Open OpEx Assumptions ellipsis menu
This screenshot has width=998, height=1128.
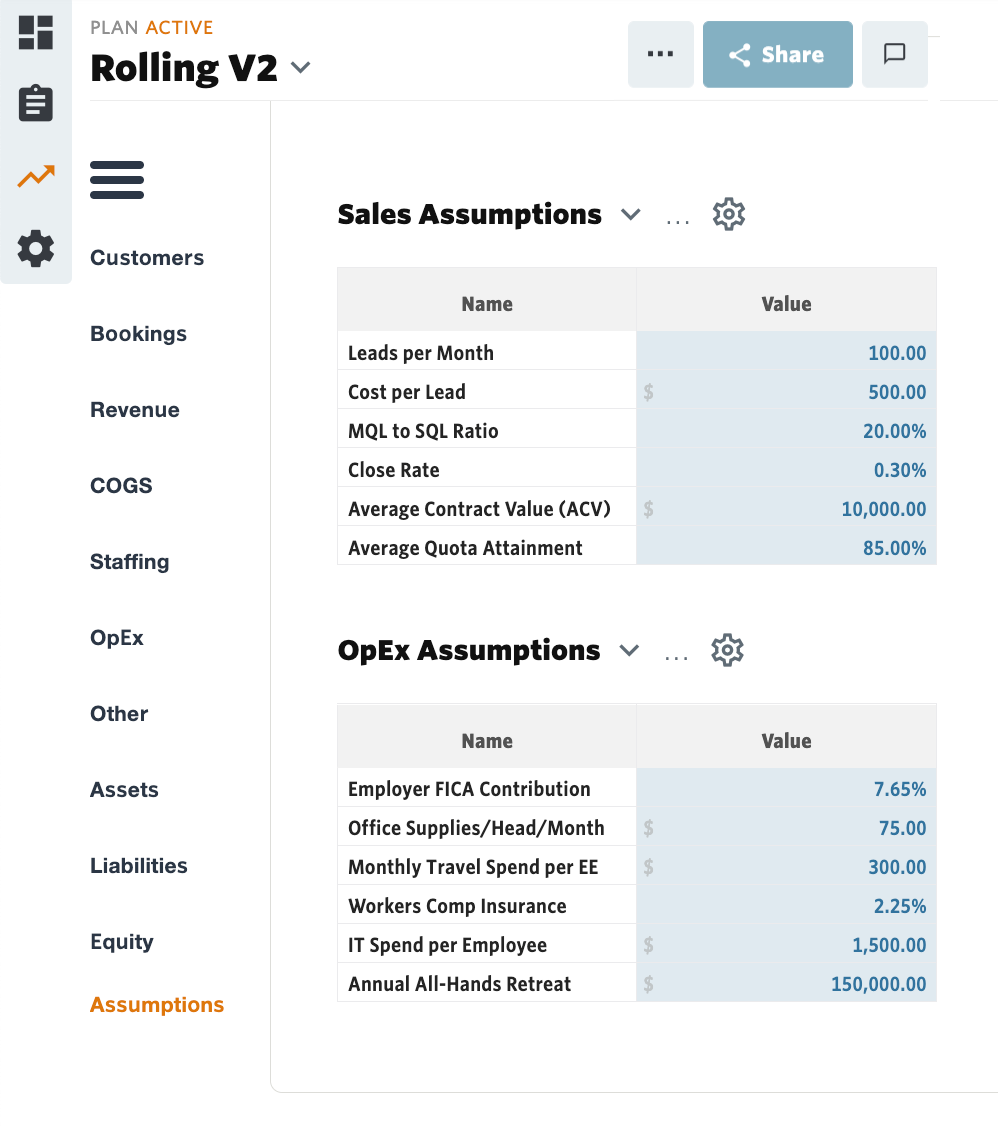(x=677, y=654)
